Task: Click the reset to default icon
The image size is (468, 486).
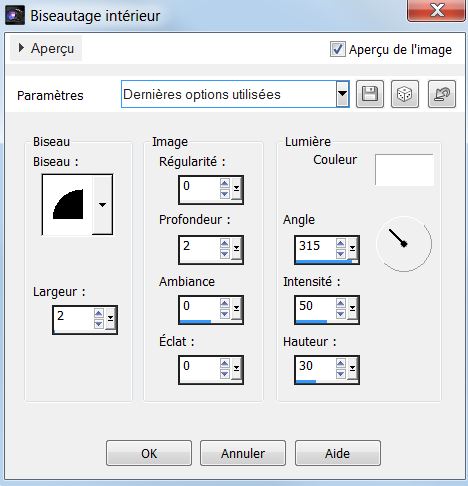Action: (x=442, y=94)
